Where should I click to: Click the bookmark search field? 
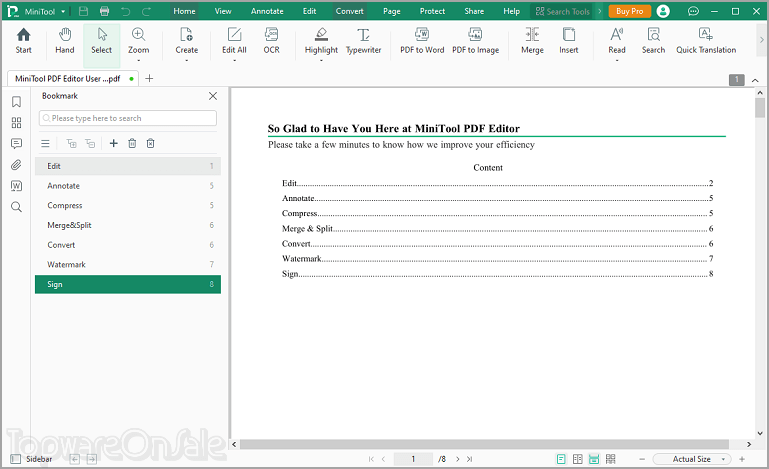[x=128, y=118]
